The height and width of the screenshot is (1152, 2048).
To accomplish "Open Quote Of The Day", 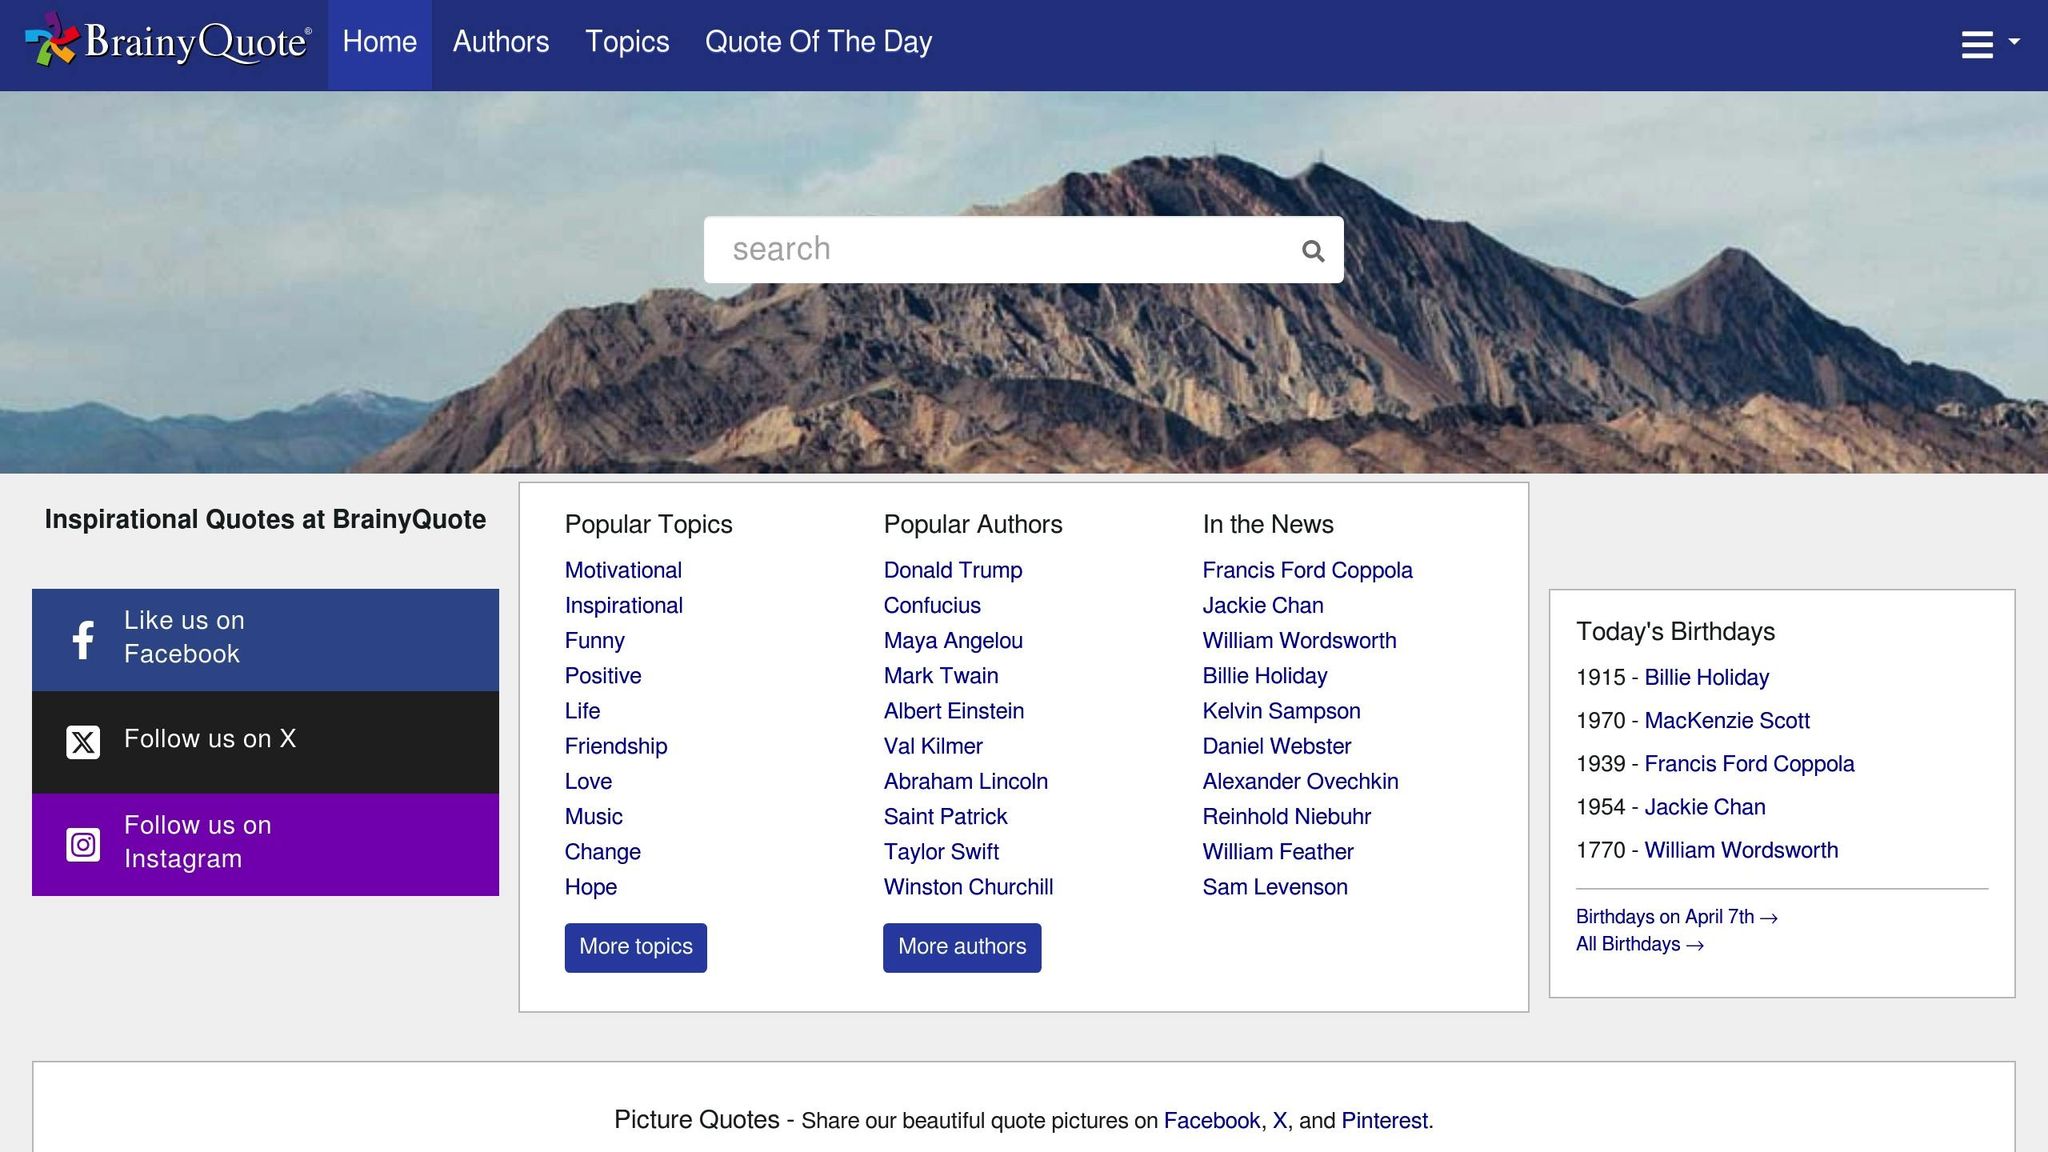I will [x=818, y=42].
